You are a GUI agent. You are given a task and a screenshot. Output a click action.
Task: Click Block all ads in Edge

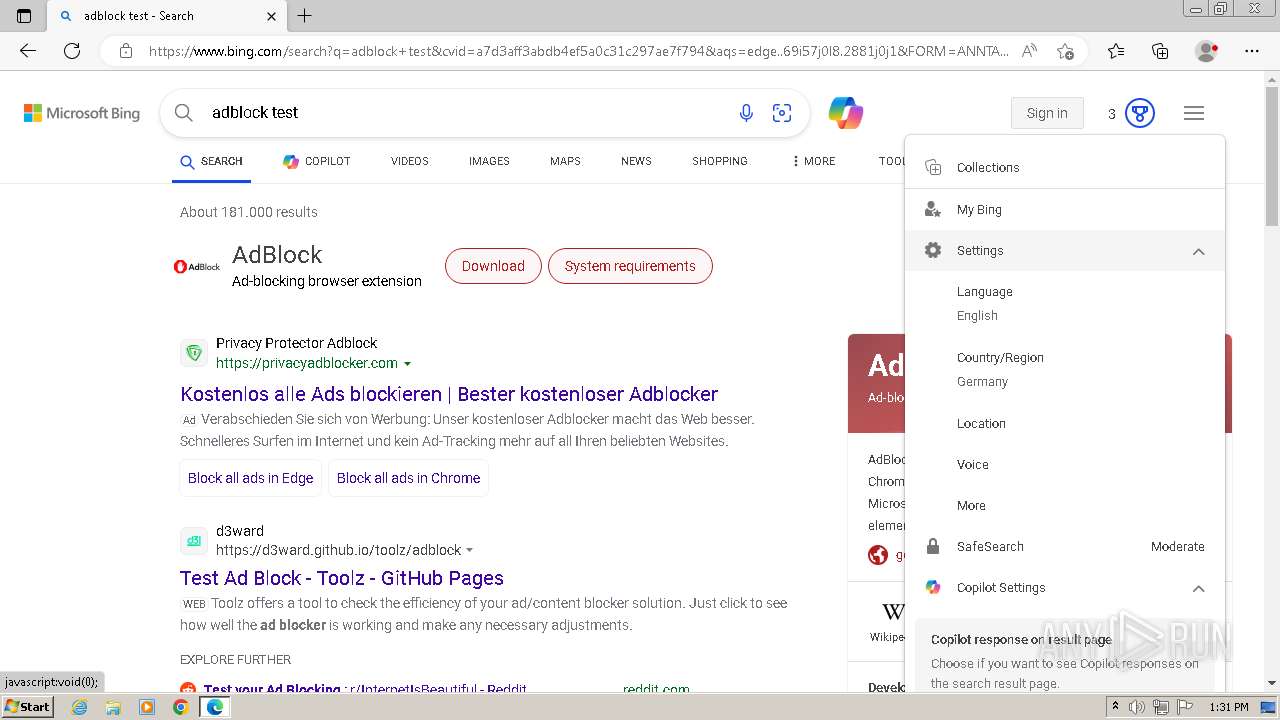click(251, 478)
